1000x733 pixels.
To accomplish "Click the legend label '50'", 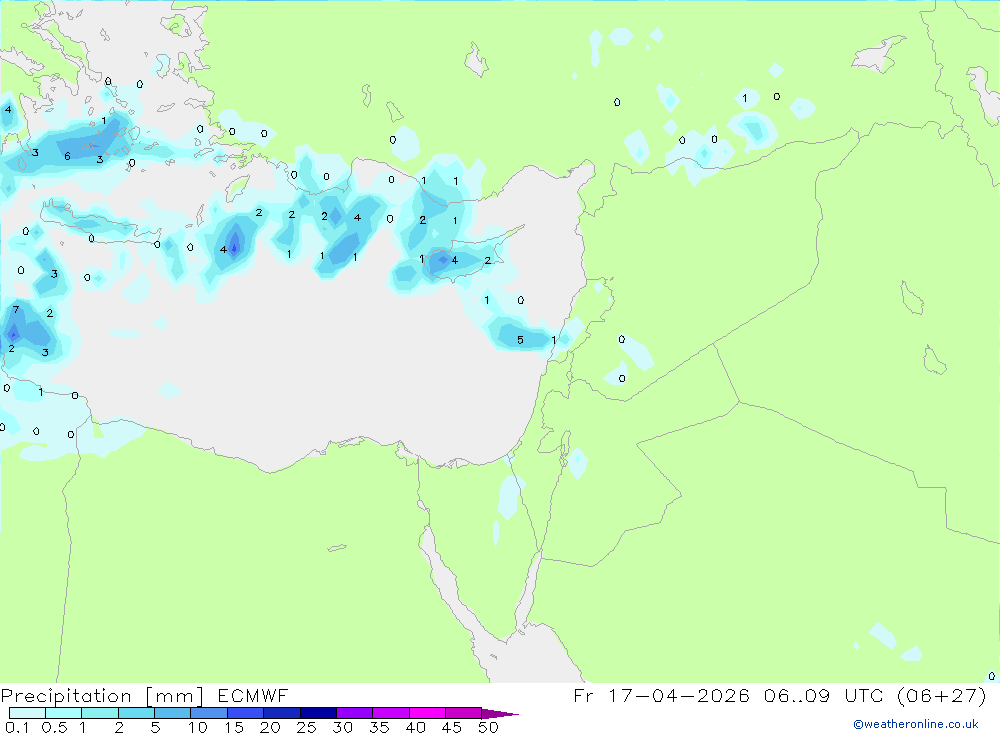I will coord(488,727).
